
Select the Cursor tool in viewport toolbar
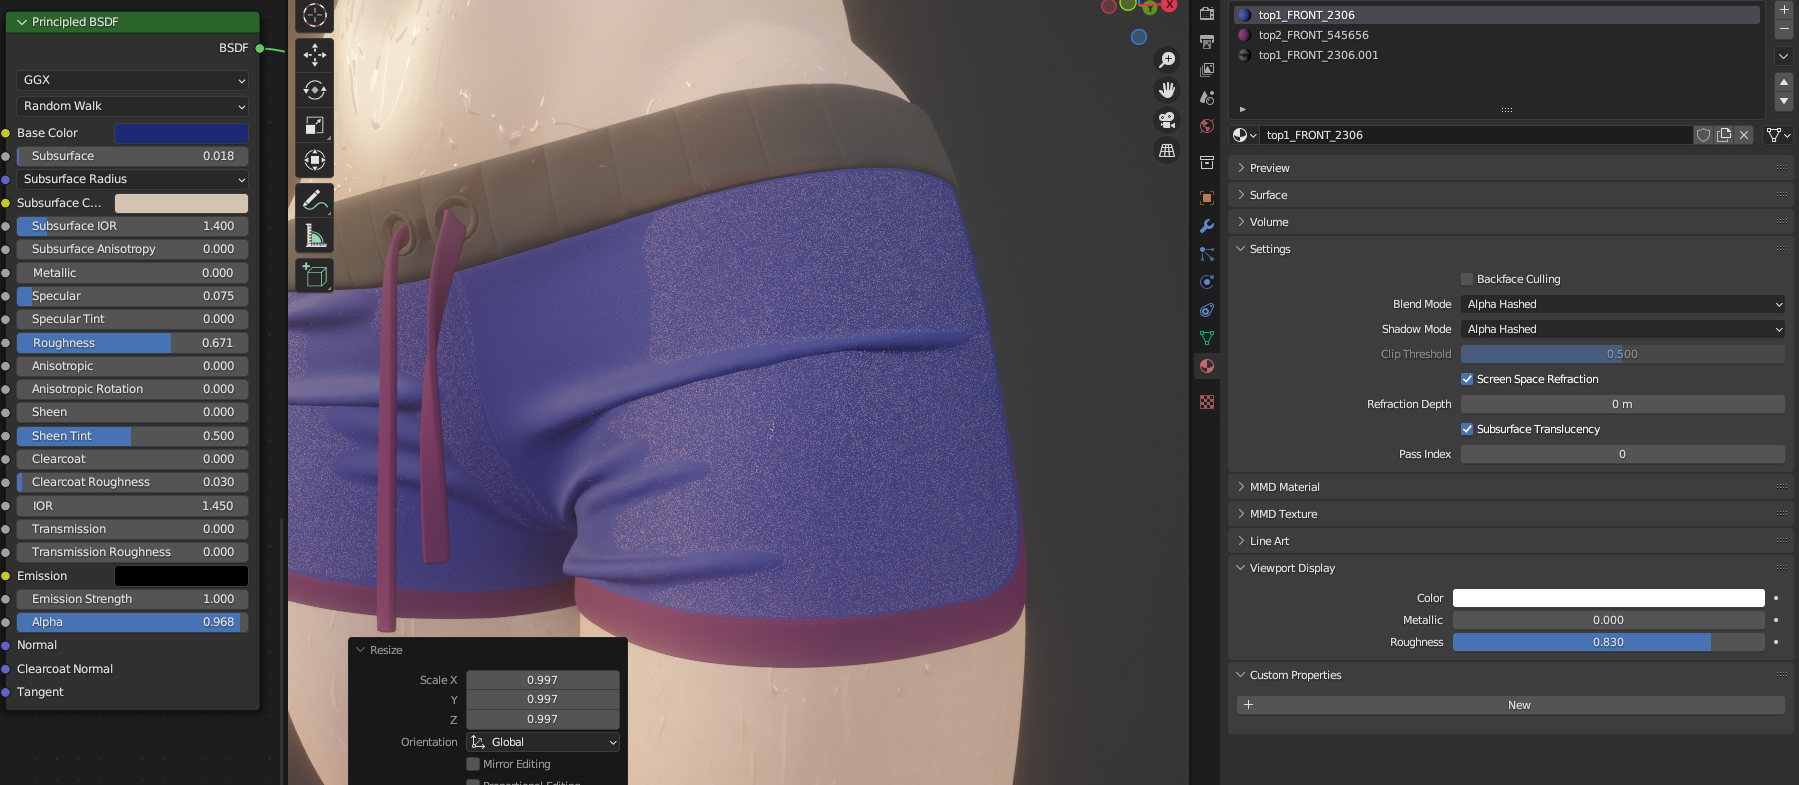[x=315, y=15]
